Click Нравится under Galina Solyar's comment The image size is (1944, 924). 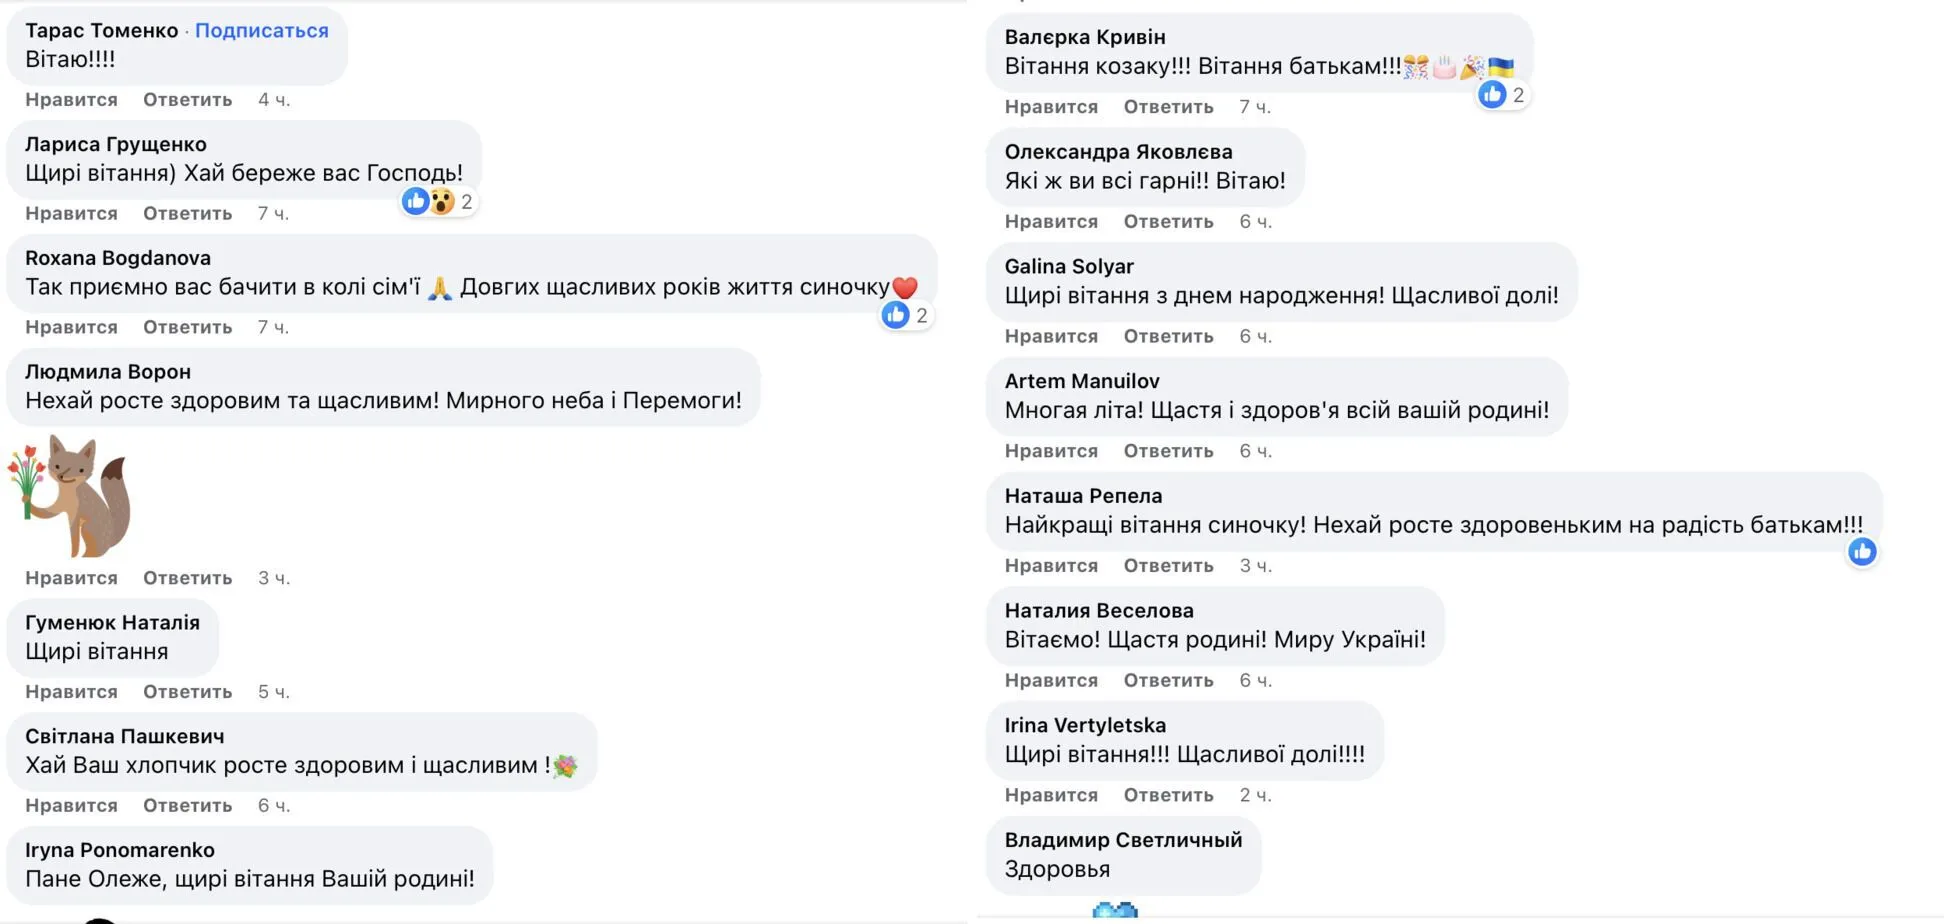tap(1050, 336)
